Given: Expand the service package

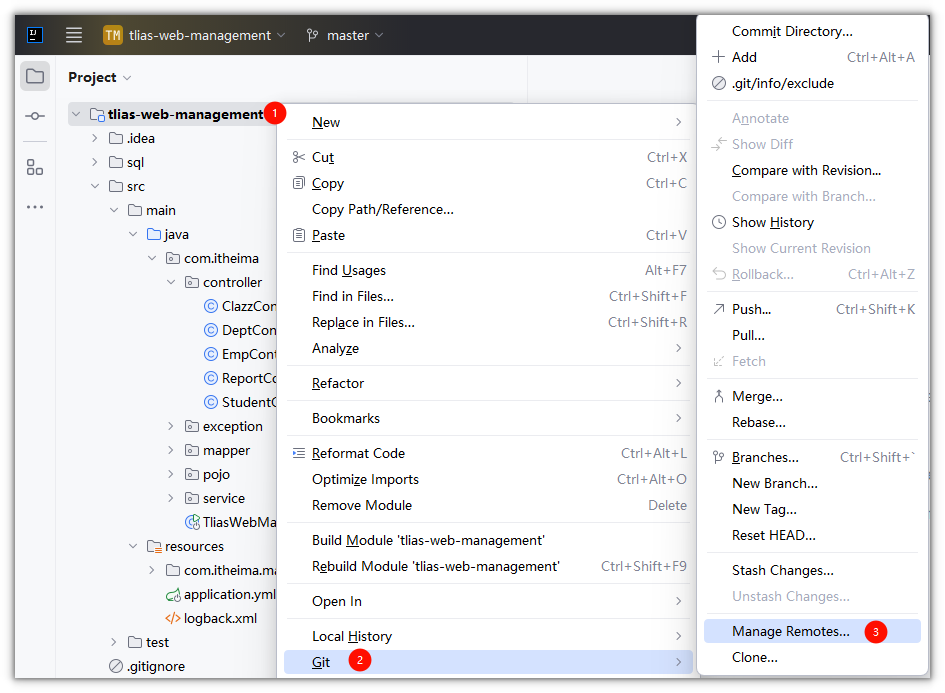Looking at the screenshot, I should pos(171,498).
